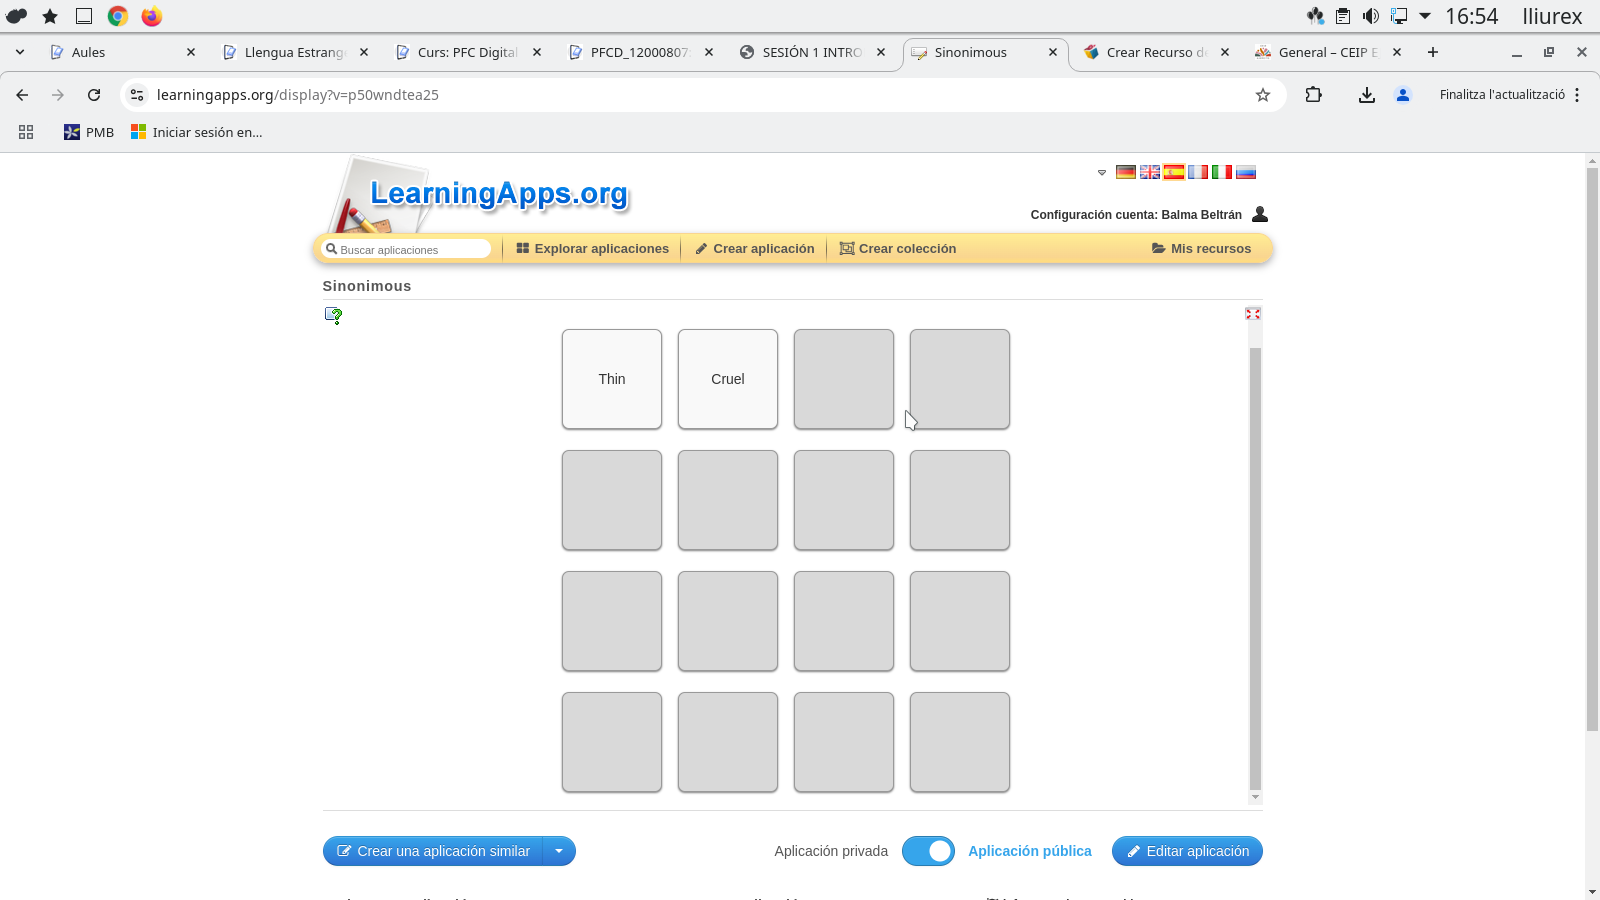Viewport: 1600px width, 900px height.
Task: Open the user account profile icon
Action: pos(1259,214)
